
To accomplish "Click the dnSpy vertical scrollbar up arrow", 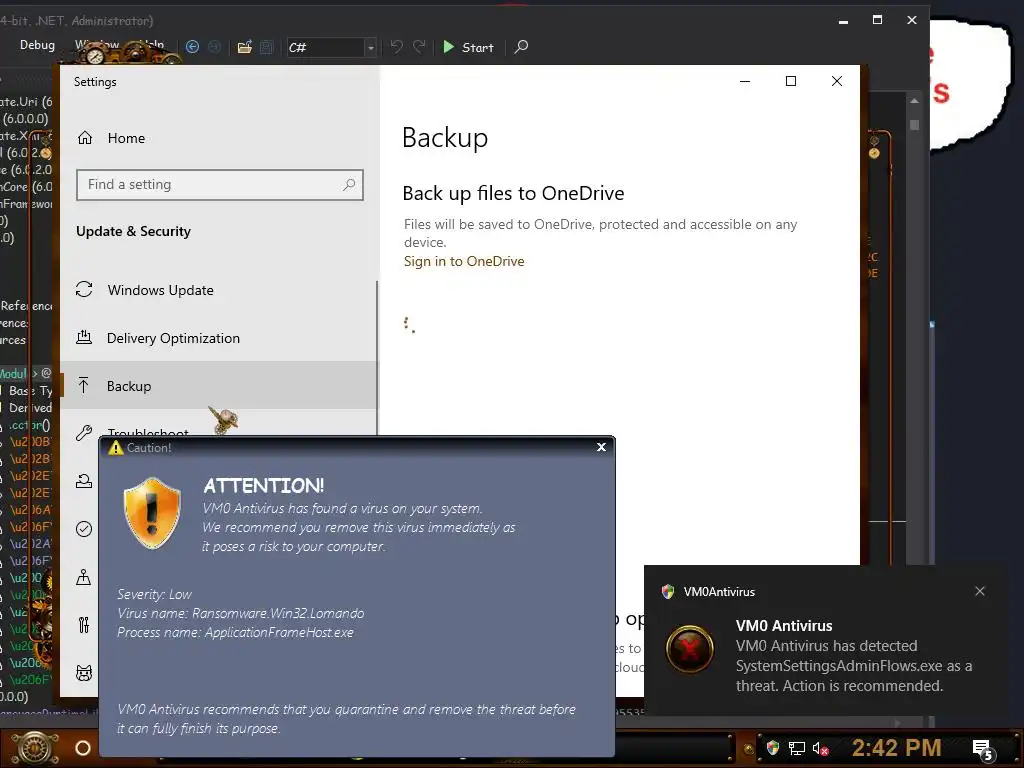I will (914, 101).
